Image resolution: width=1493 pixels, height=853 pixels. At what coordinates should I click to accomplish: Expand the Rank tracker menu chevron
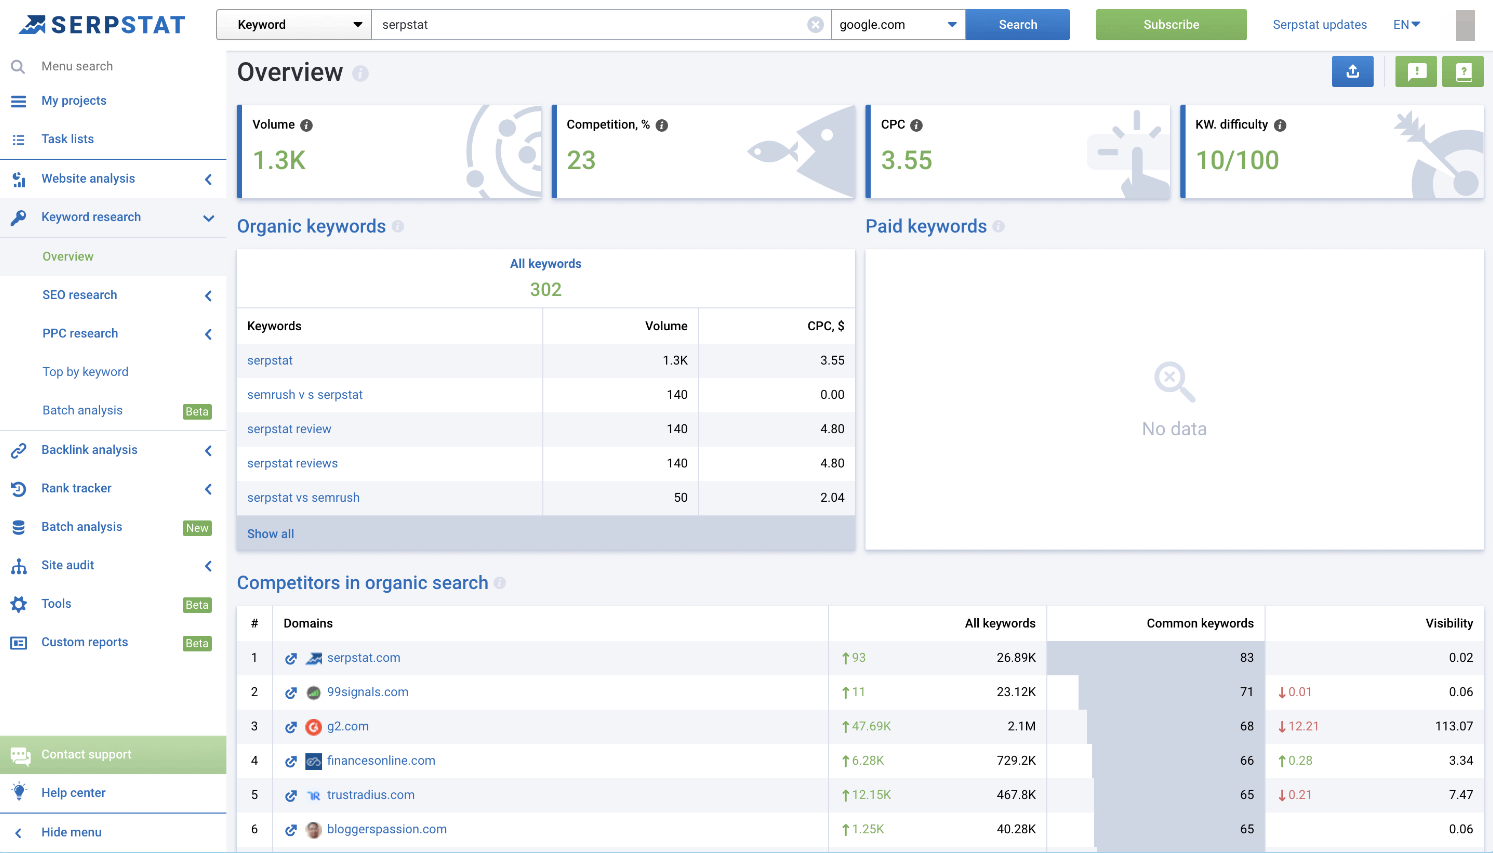point(208,489)
